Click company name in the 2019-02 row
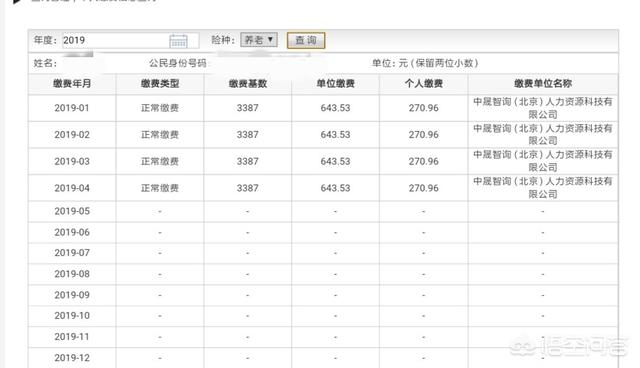This screenshot has width=640, height=368. 543,135
